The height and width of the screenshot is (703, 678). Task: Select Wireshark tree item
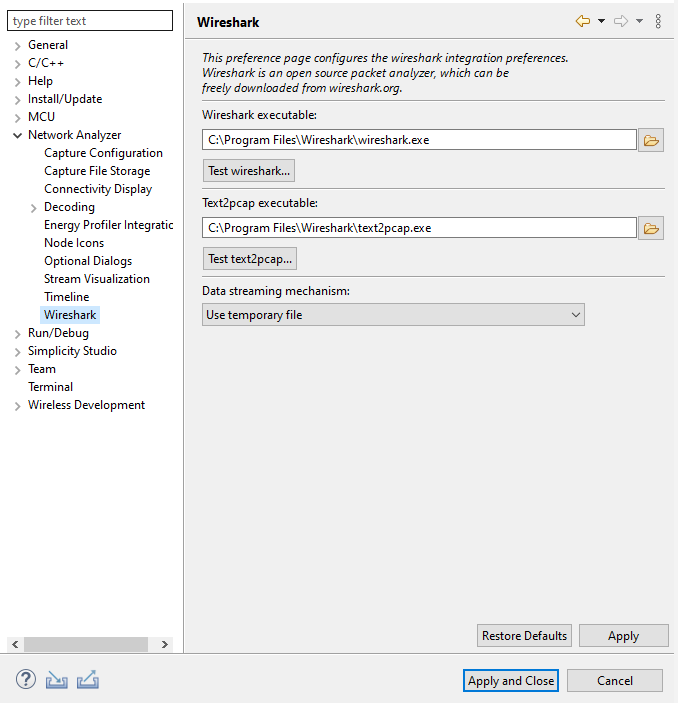[70, 315]
